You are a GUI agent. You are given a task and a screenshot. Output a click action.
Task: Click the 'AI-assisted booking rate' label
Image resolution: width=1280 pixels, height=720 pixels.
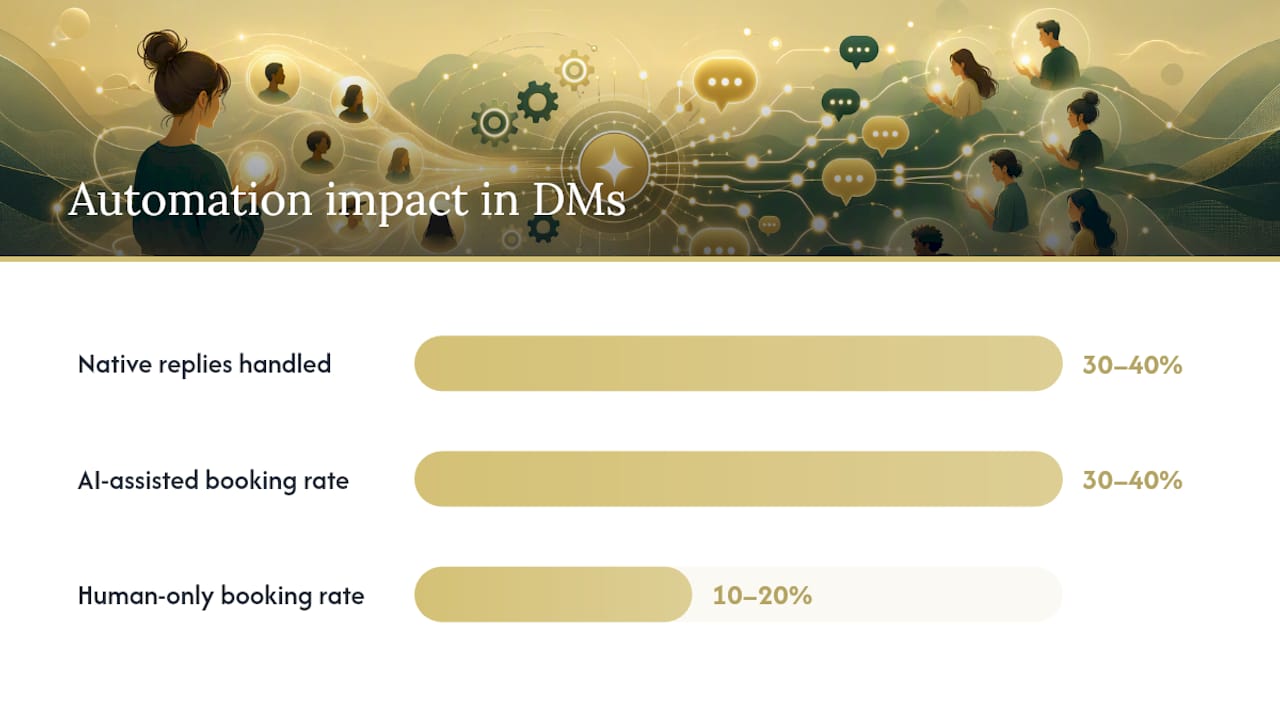(213, 480)
